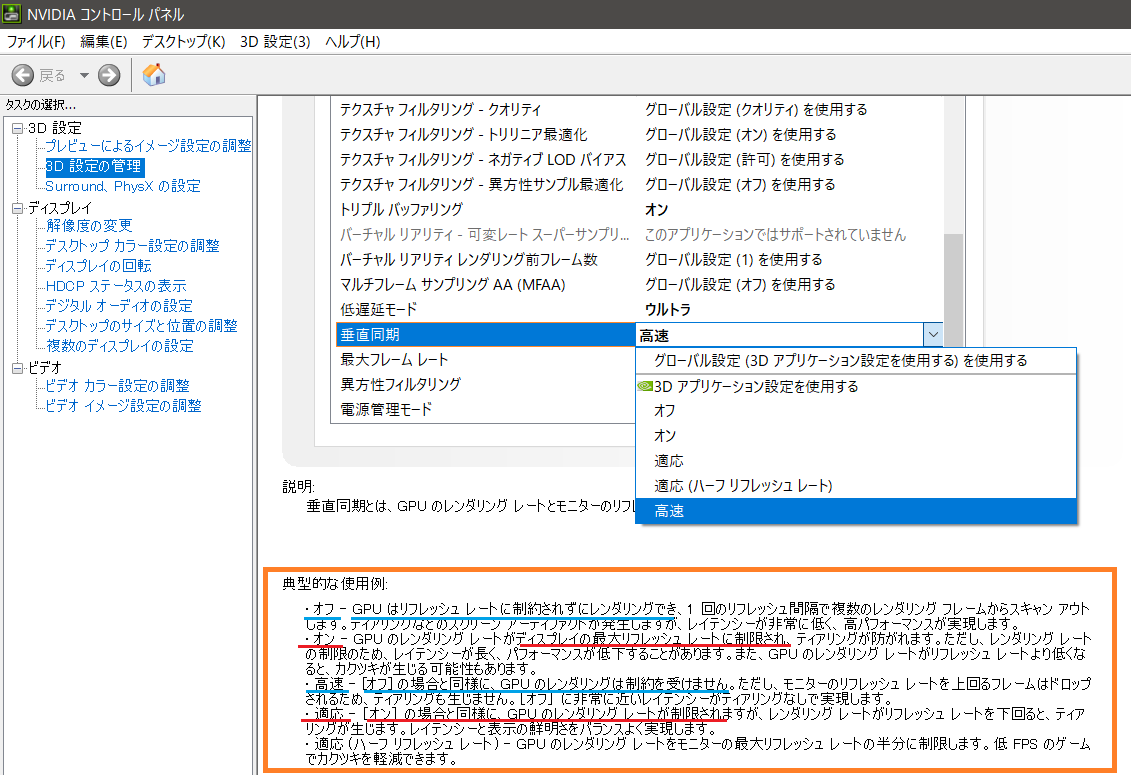Click グローバル設定 (許可) を使用する value

pyautogui.click(x=744, y=159)
